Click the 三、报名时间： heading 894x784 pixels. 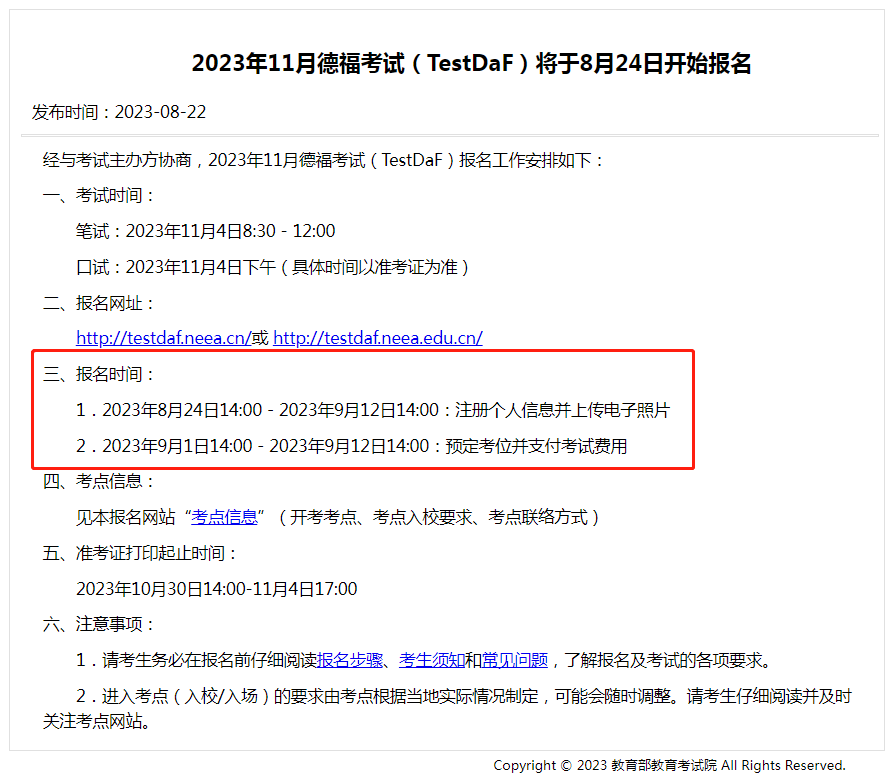99,374
